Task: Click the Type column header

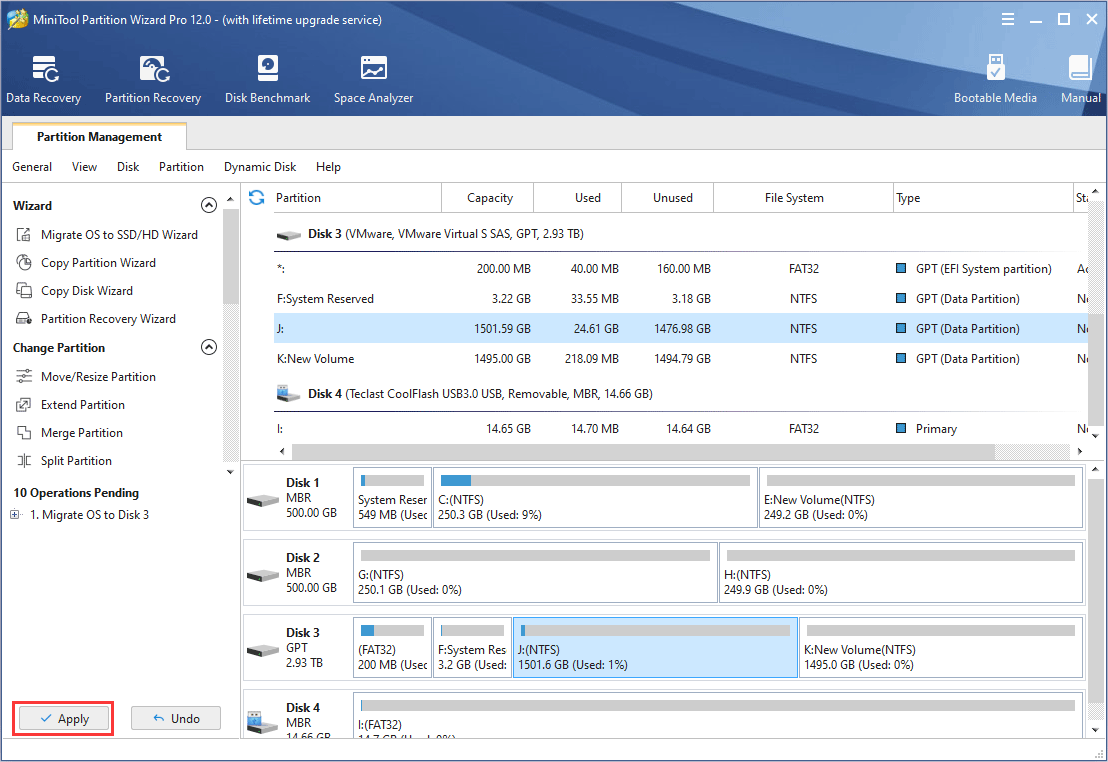Action: 983,198
